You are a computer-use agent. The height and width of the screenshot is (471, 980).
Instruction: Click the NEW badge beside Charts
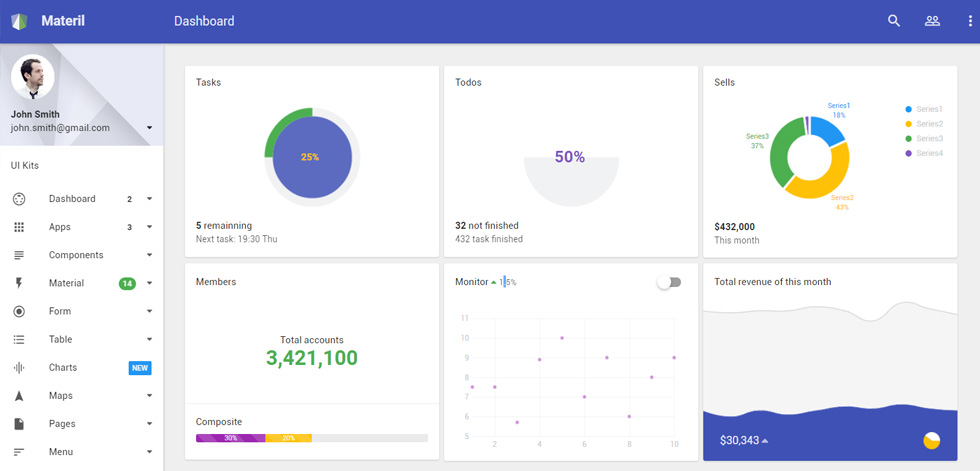pyautogui.click(x=140, y=368)
